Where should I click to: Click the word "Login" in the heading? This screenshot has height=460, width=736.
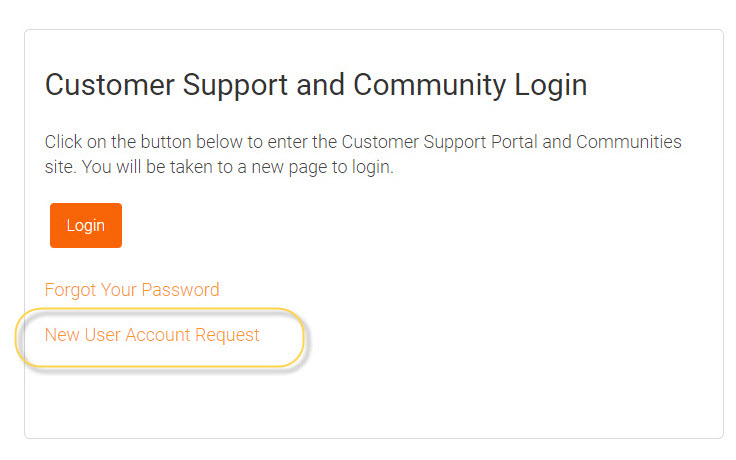(x=550, y=85)
